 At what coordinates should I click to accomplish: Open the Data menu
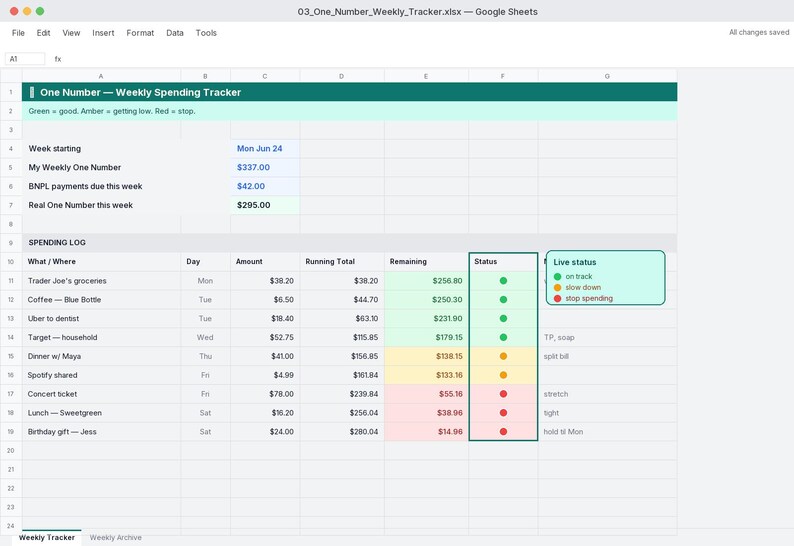175,33
